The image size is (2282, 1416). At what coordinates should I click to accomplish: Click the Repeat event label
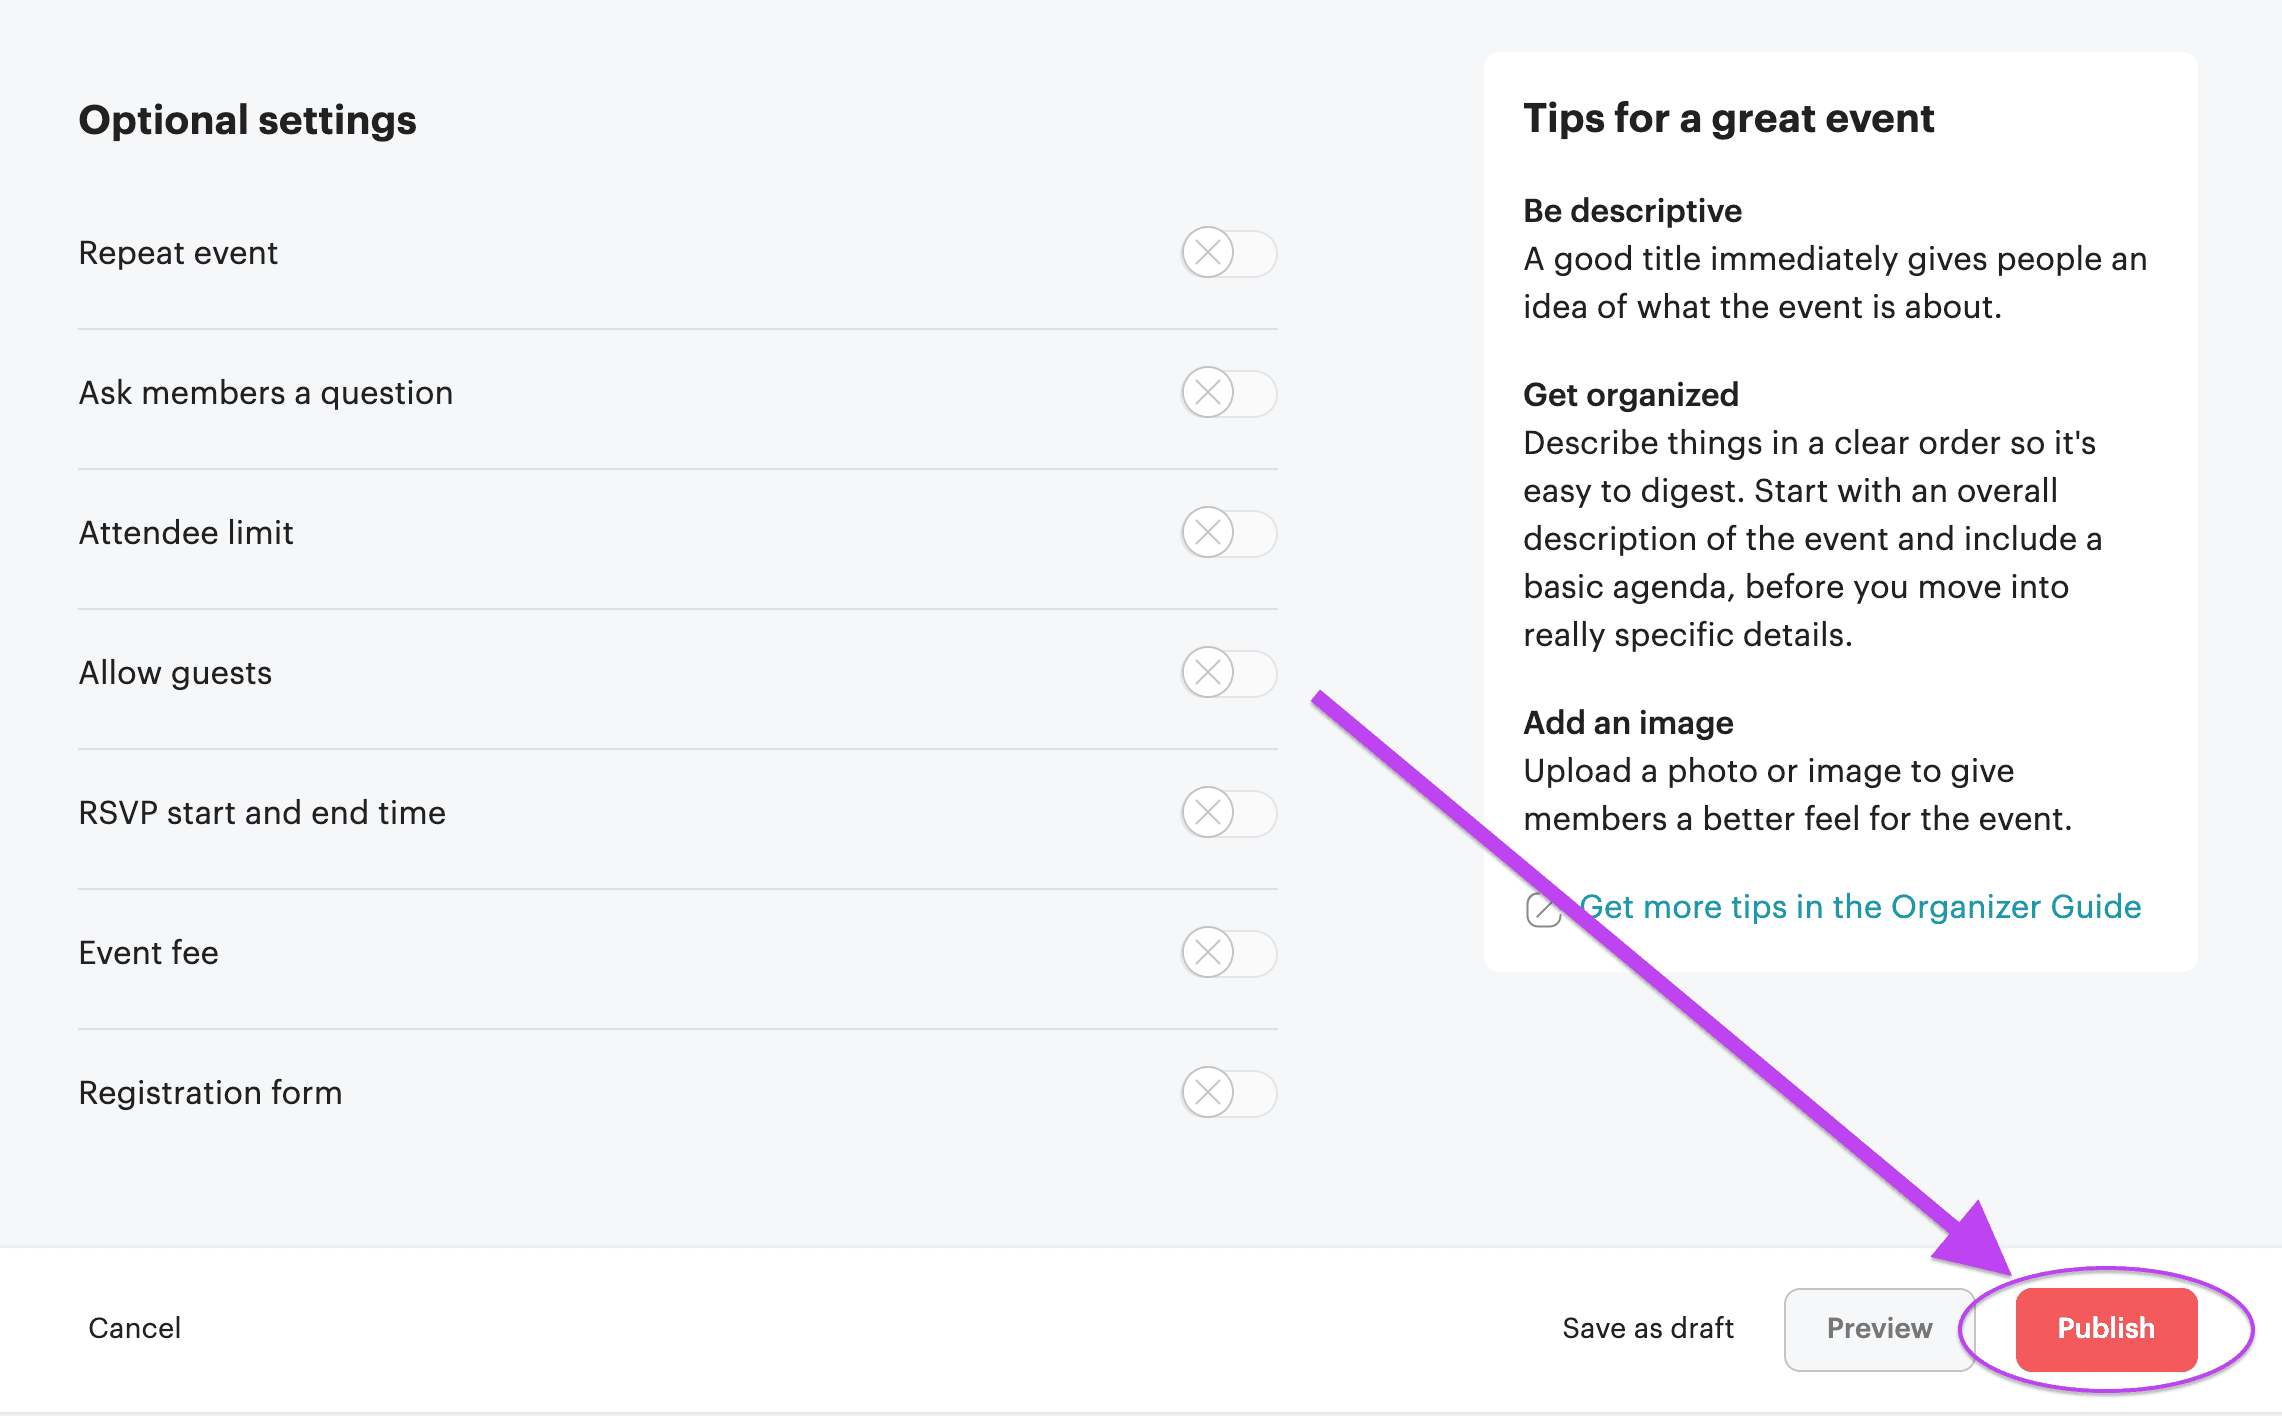pos(178,253)
